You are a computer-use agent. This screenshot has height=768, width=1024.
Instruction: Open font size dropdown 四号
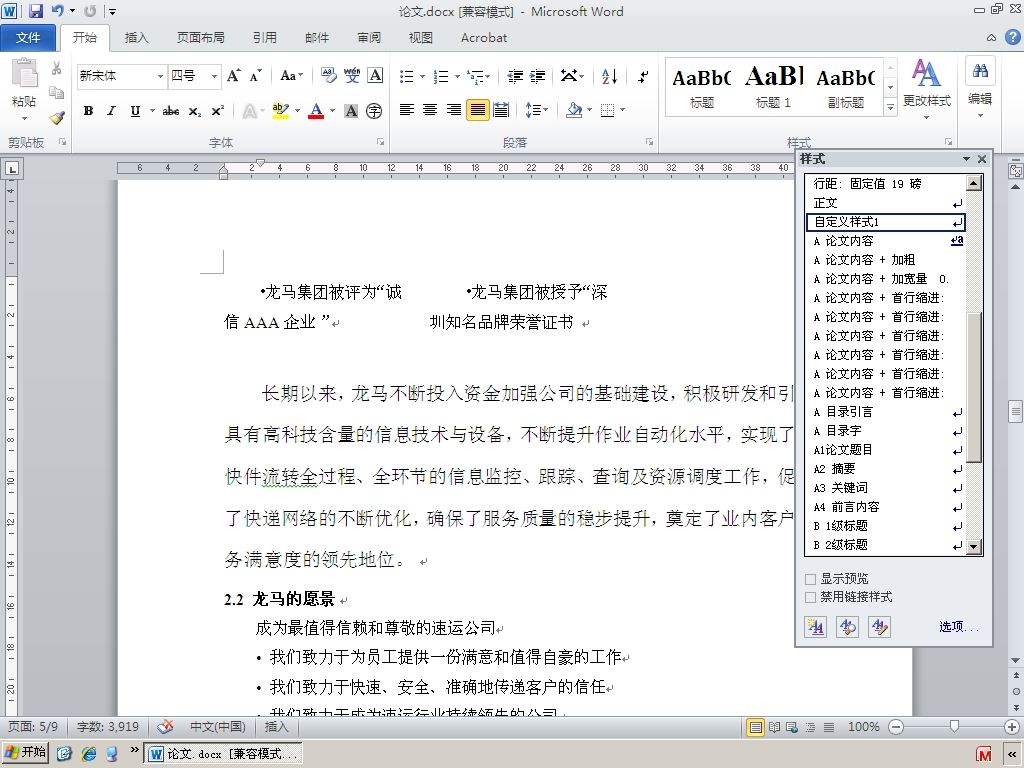214,76
